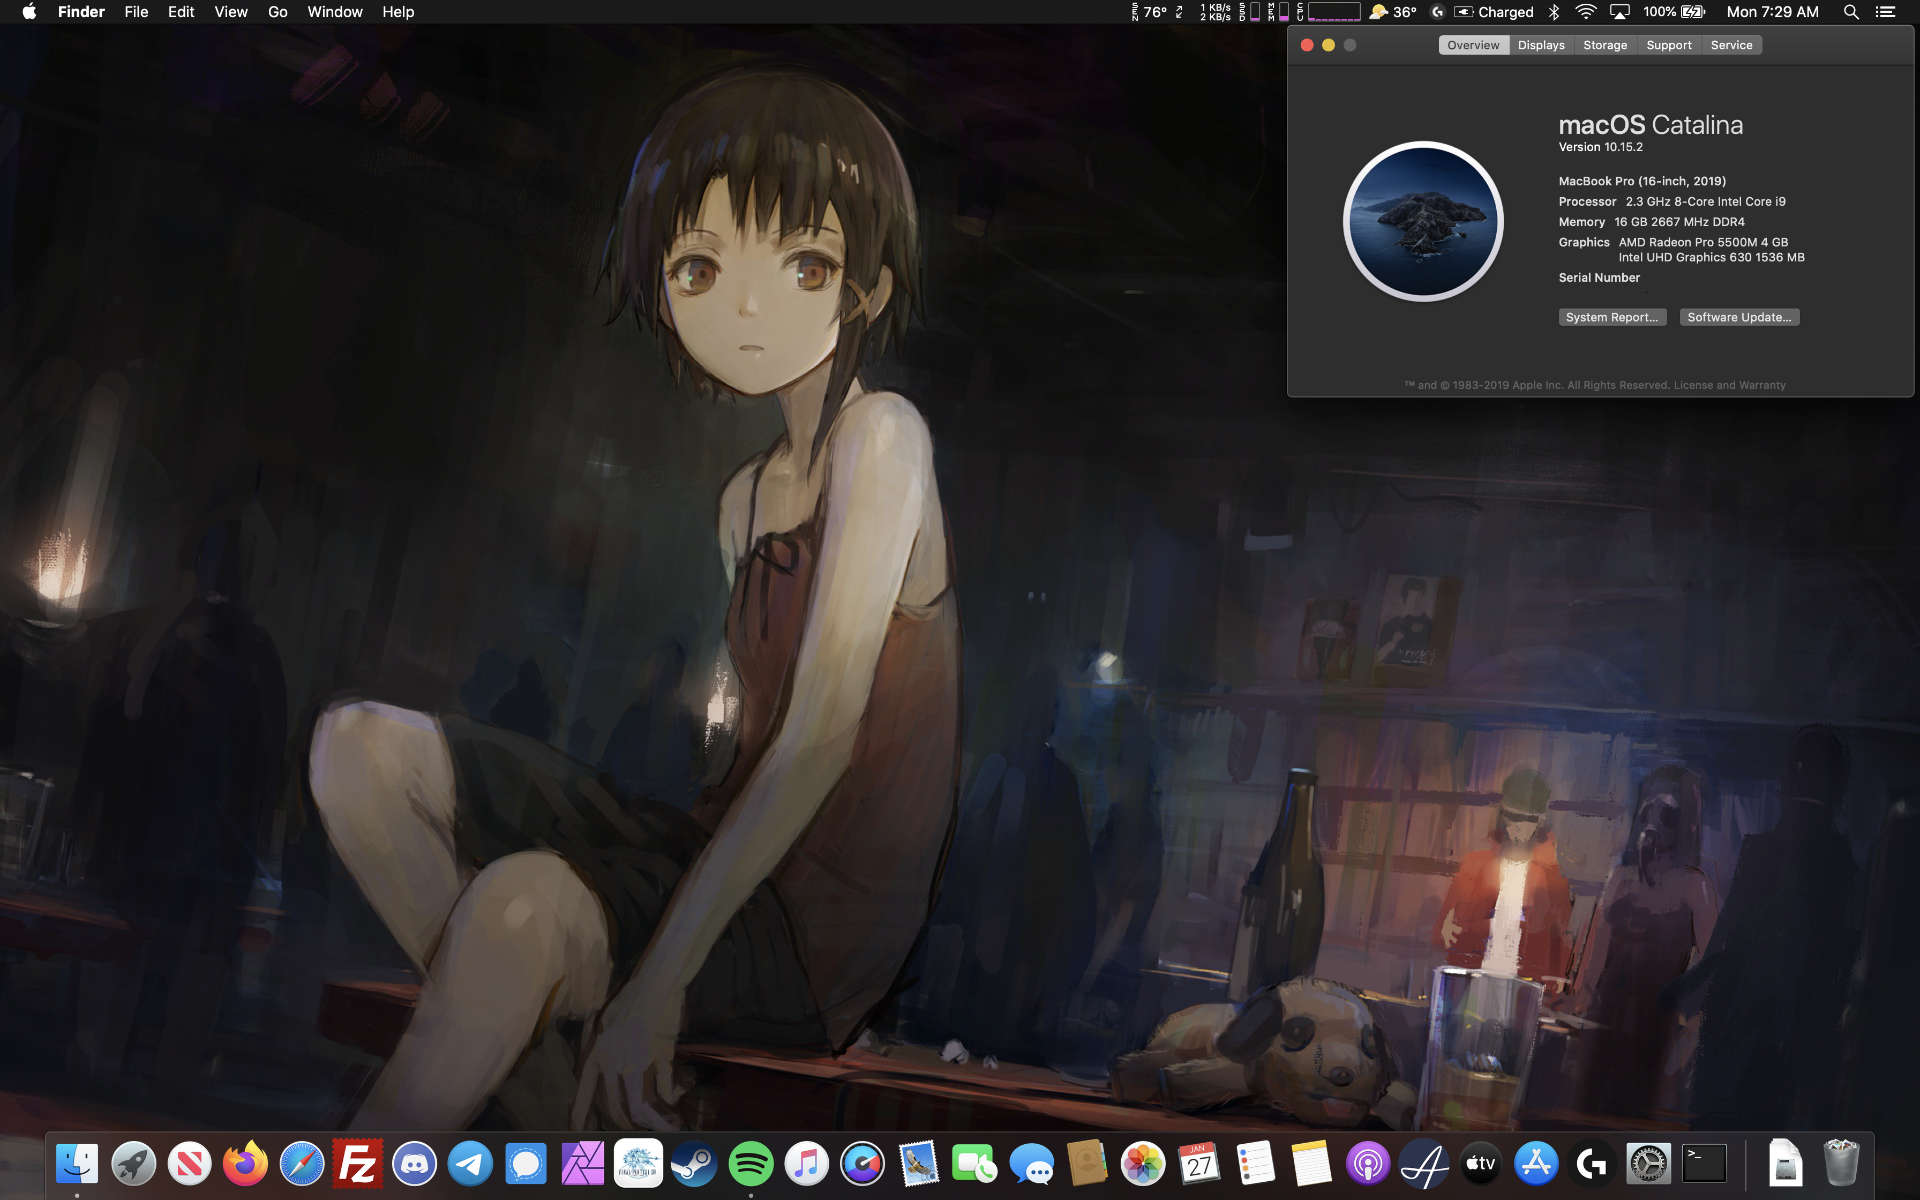Open Firefox from the dock
The width and height of the screenshot is (1920, 1200).
point(245,1164)
